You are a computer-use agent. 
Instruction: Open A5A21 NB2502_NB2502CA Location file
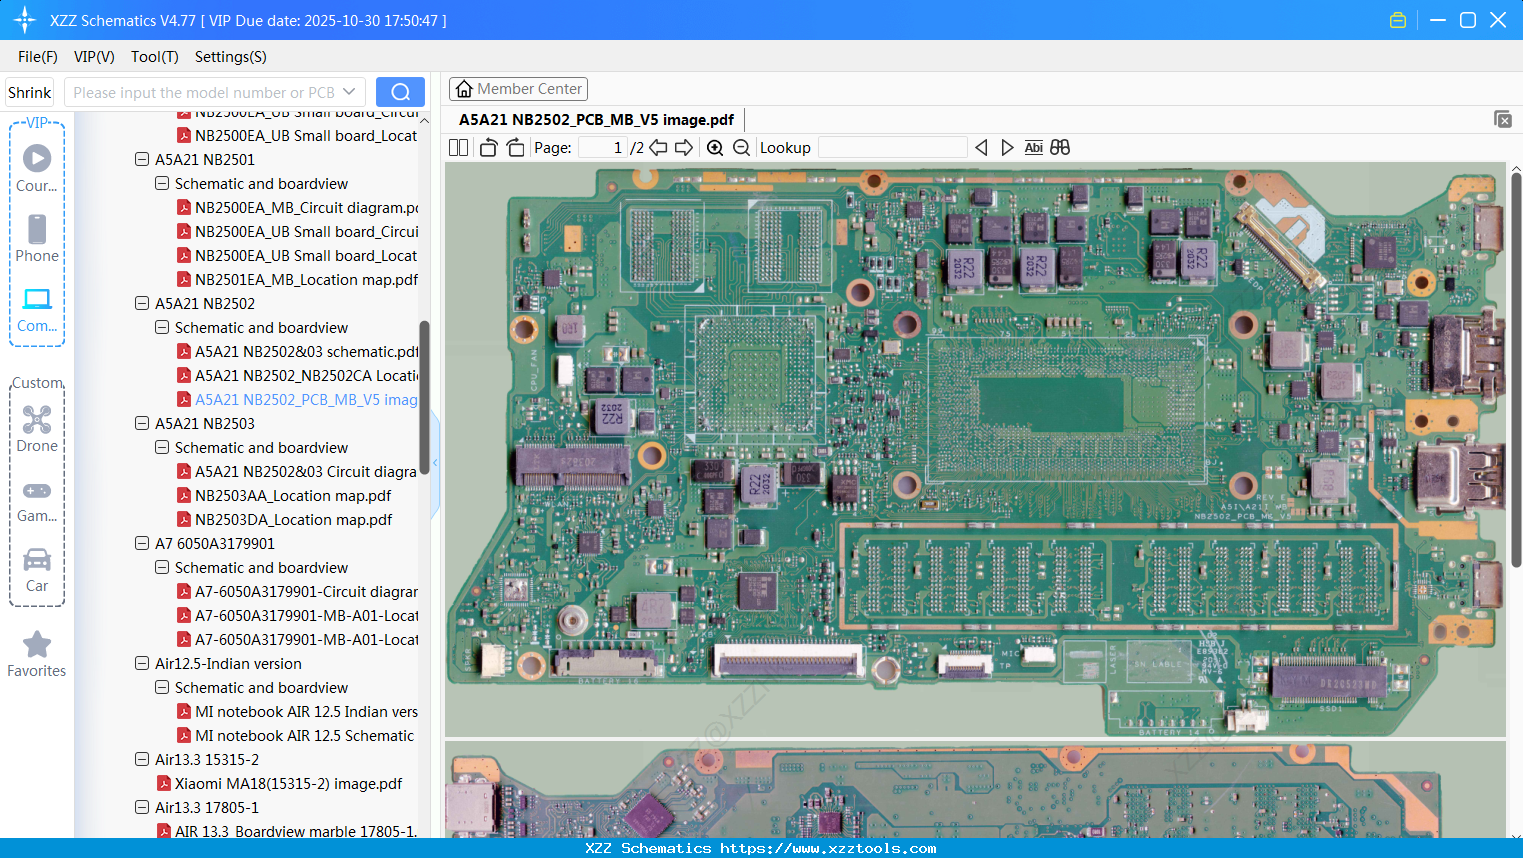[x=298, y=376]
